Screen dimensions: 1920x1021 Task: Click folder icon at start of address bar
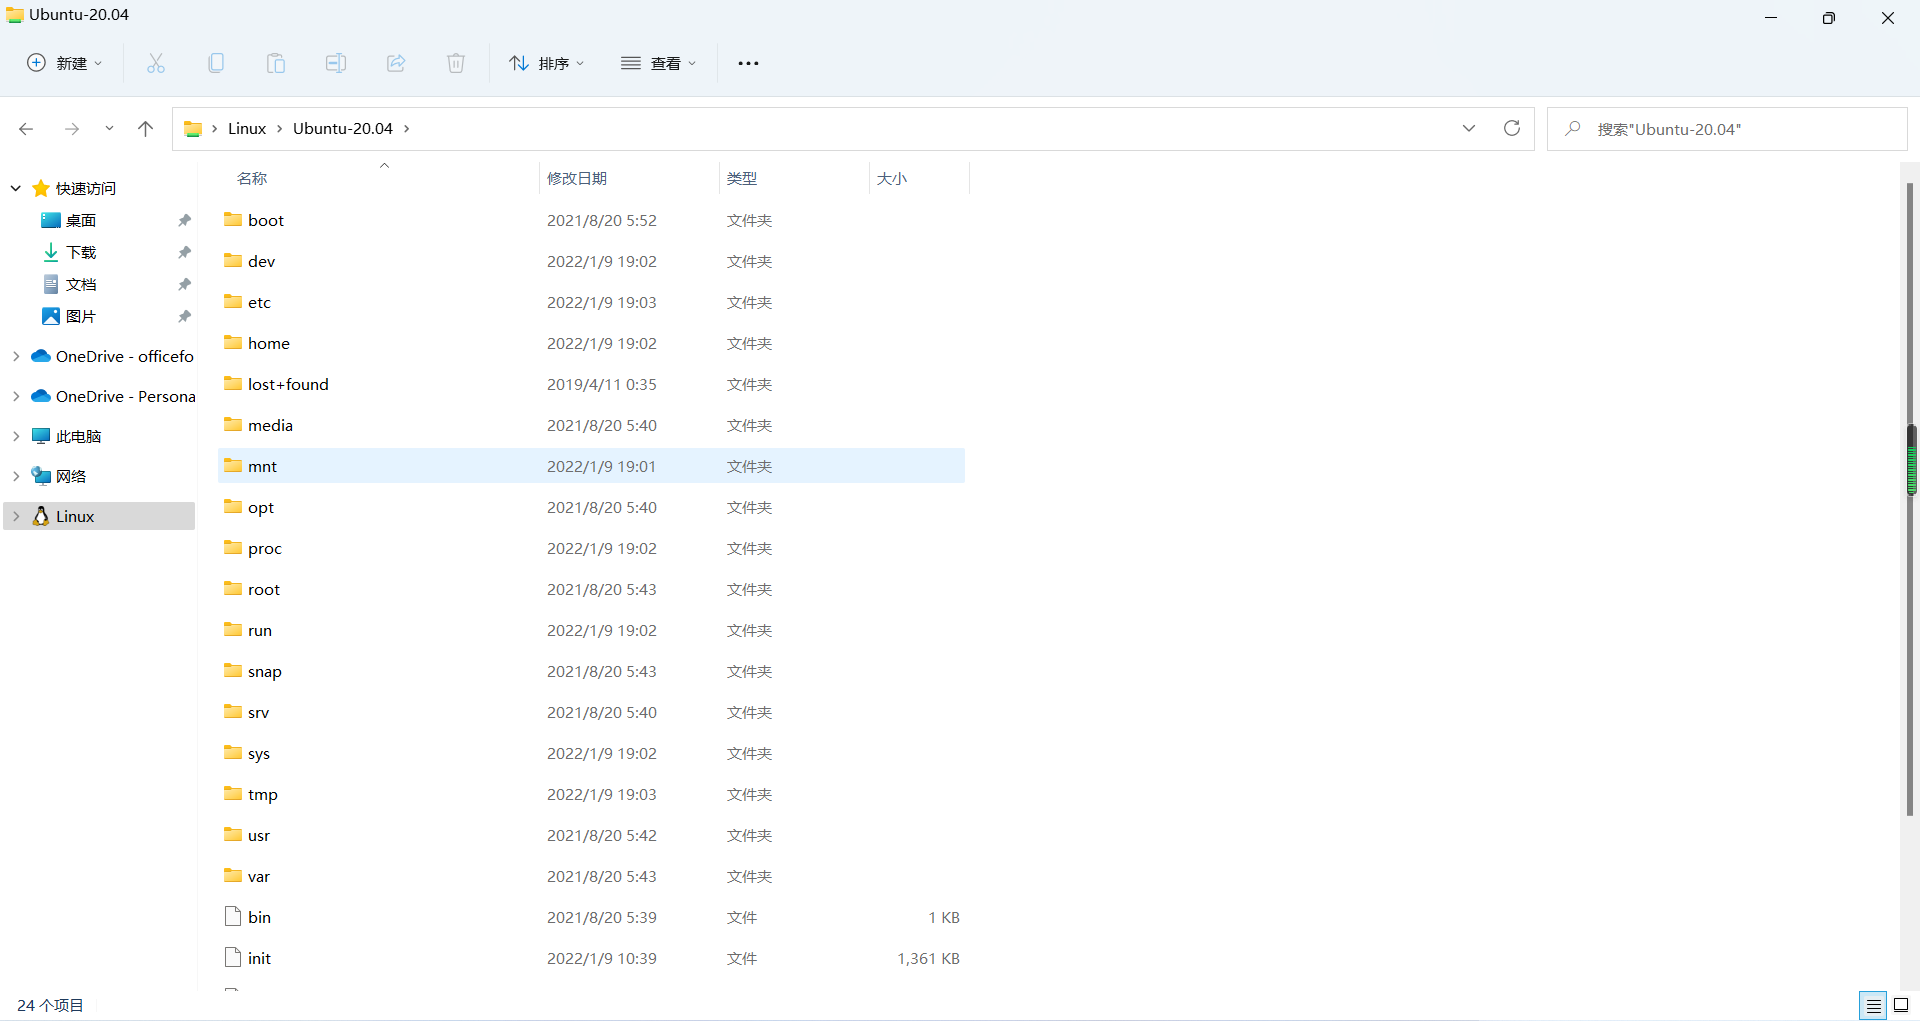(x=193, y=129)
